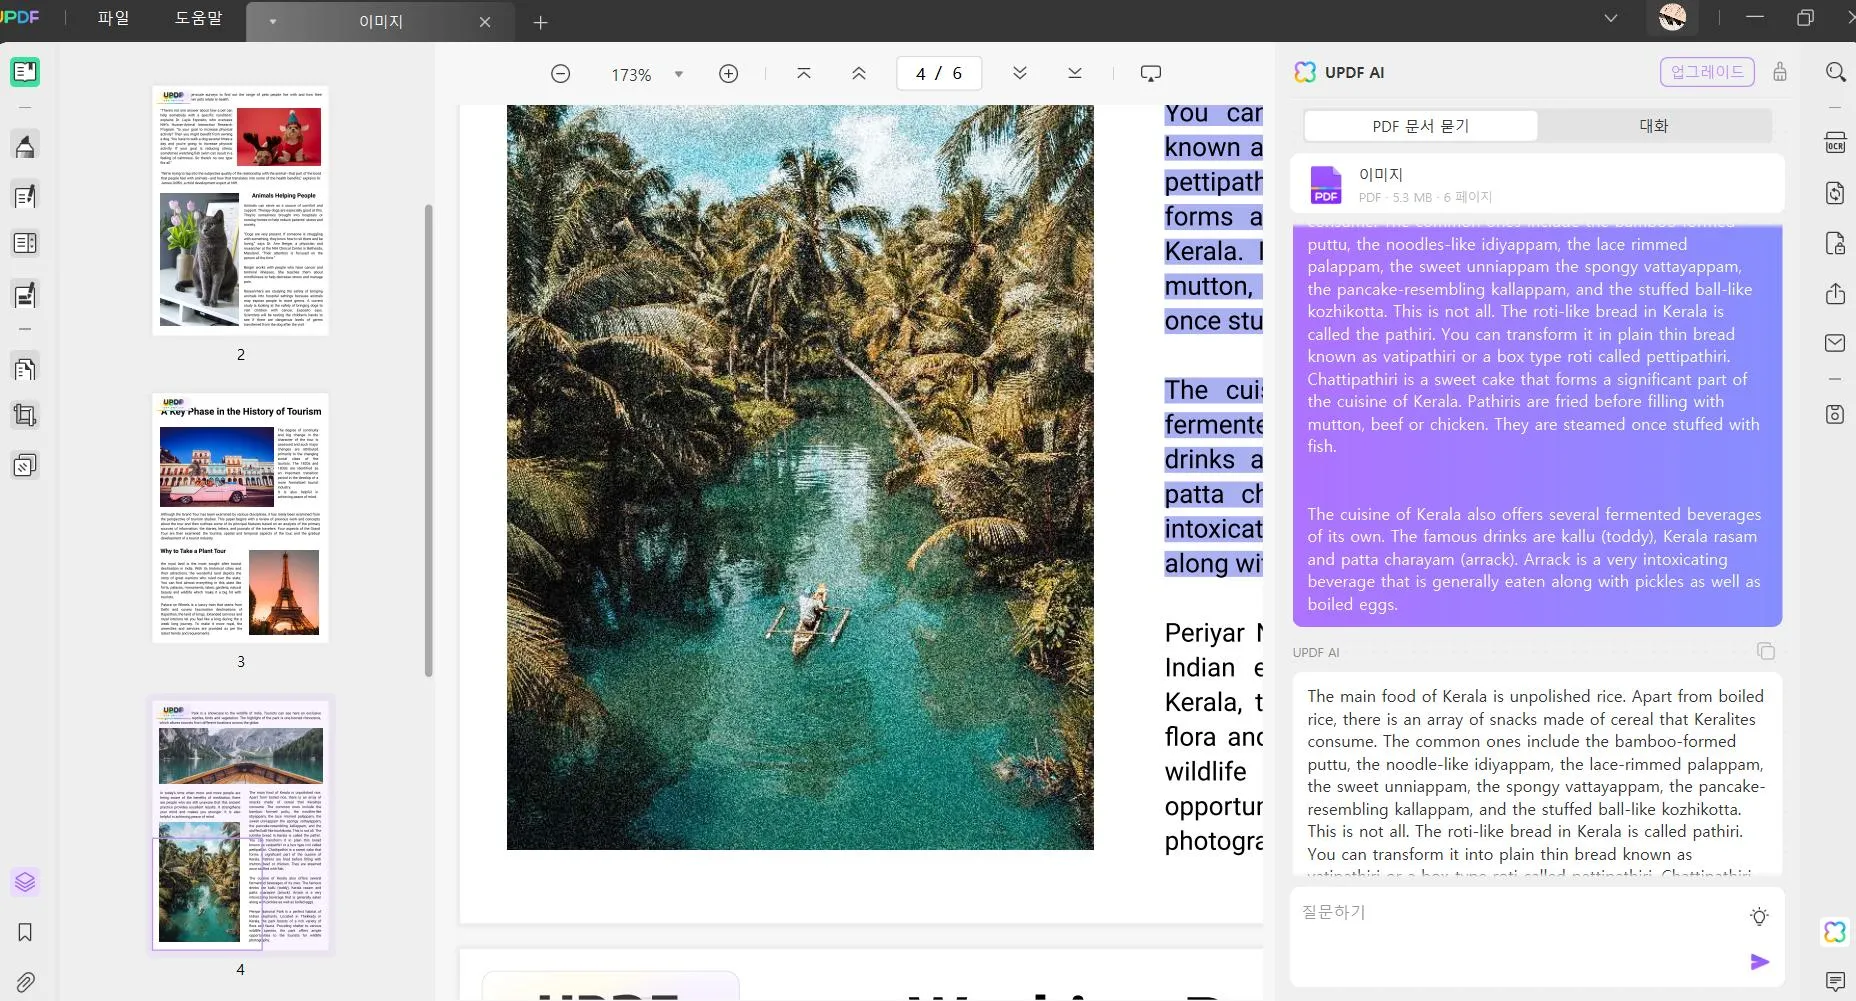Toggle the UPDF AI panel icon

(x=1835, y=932)
